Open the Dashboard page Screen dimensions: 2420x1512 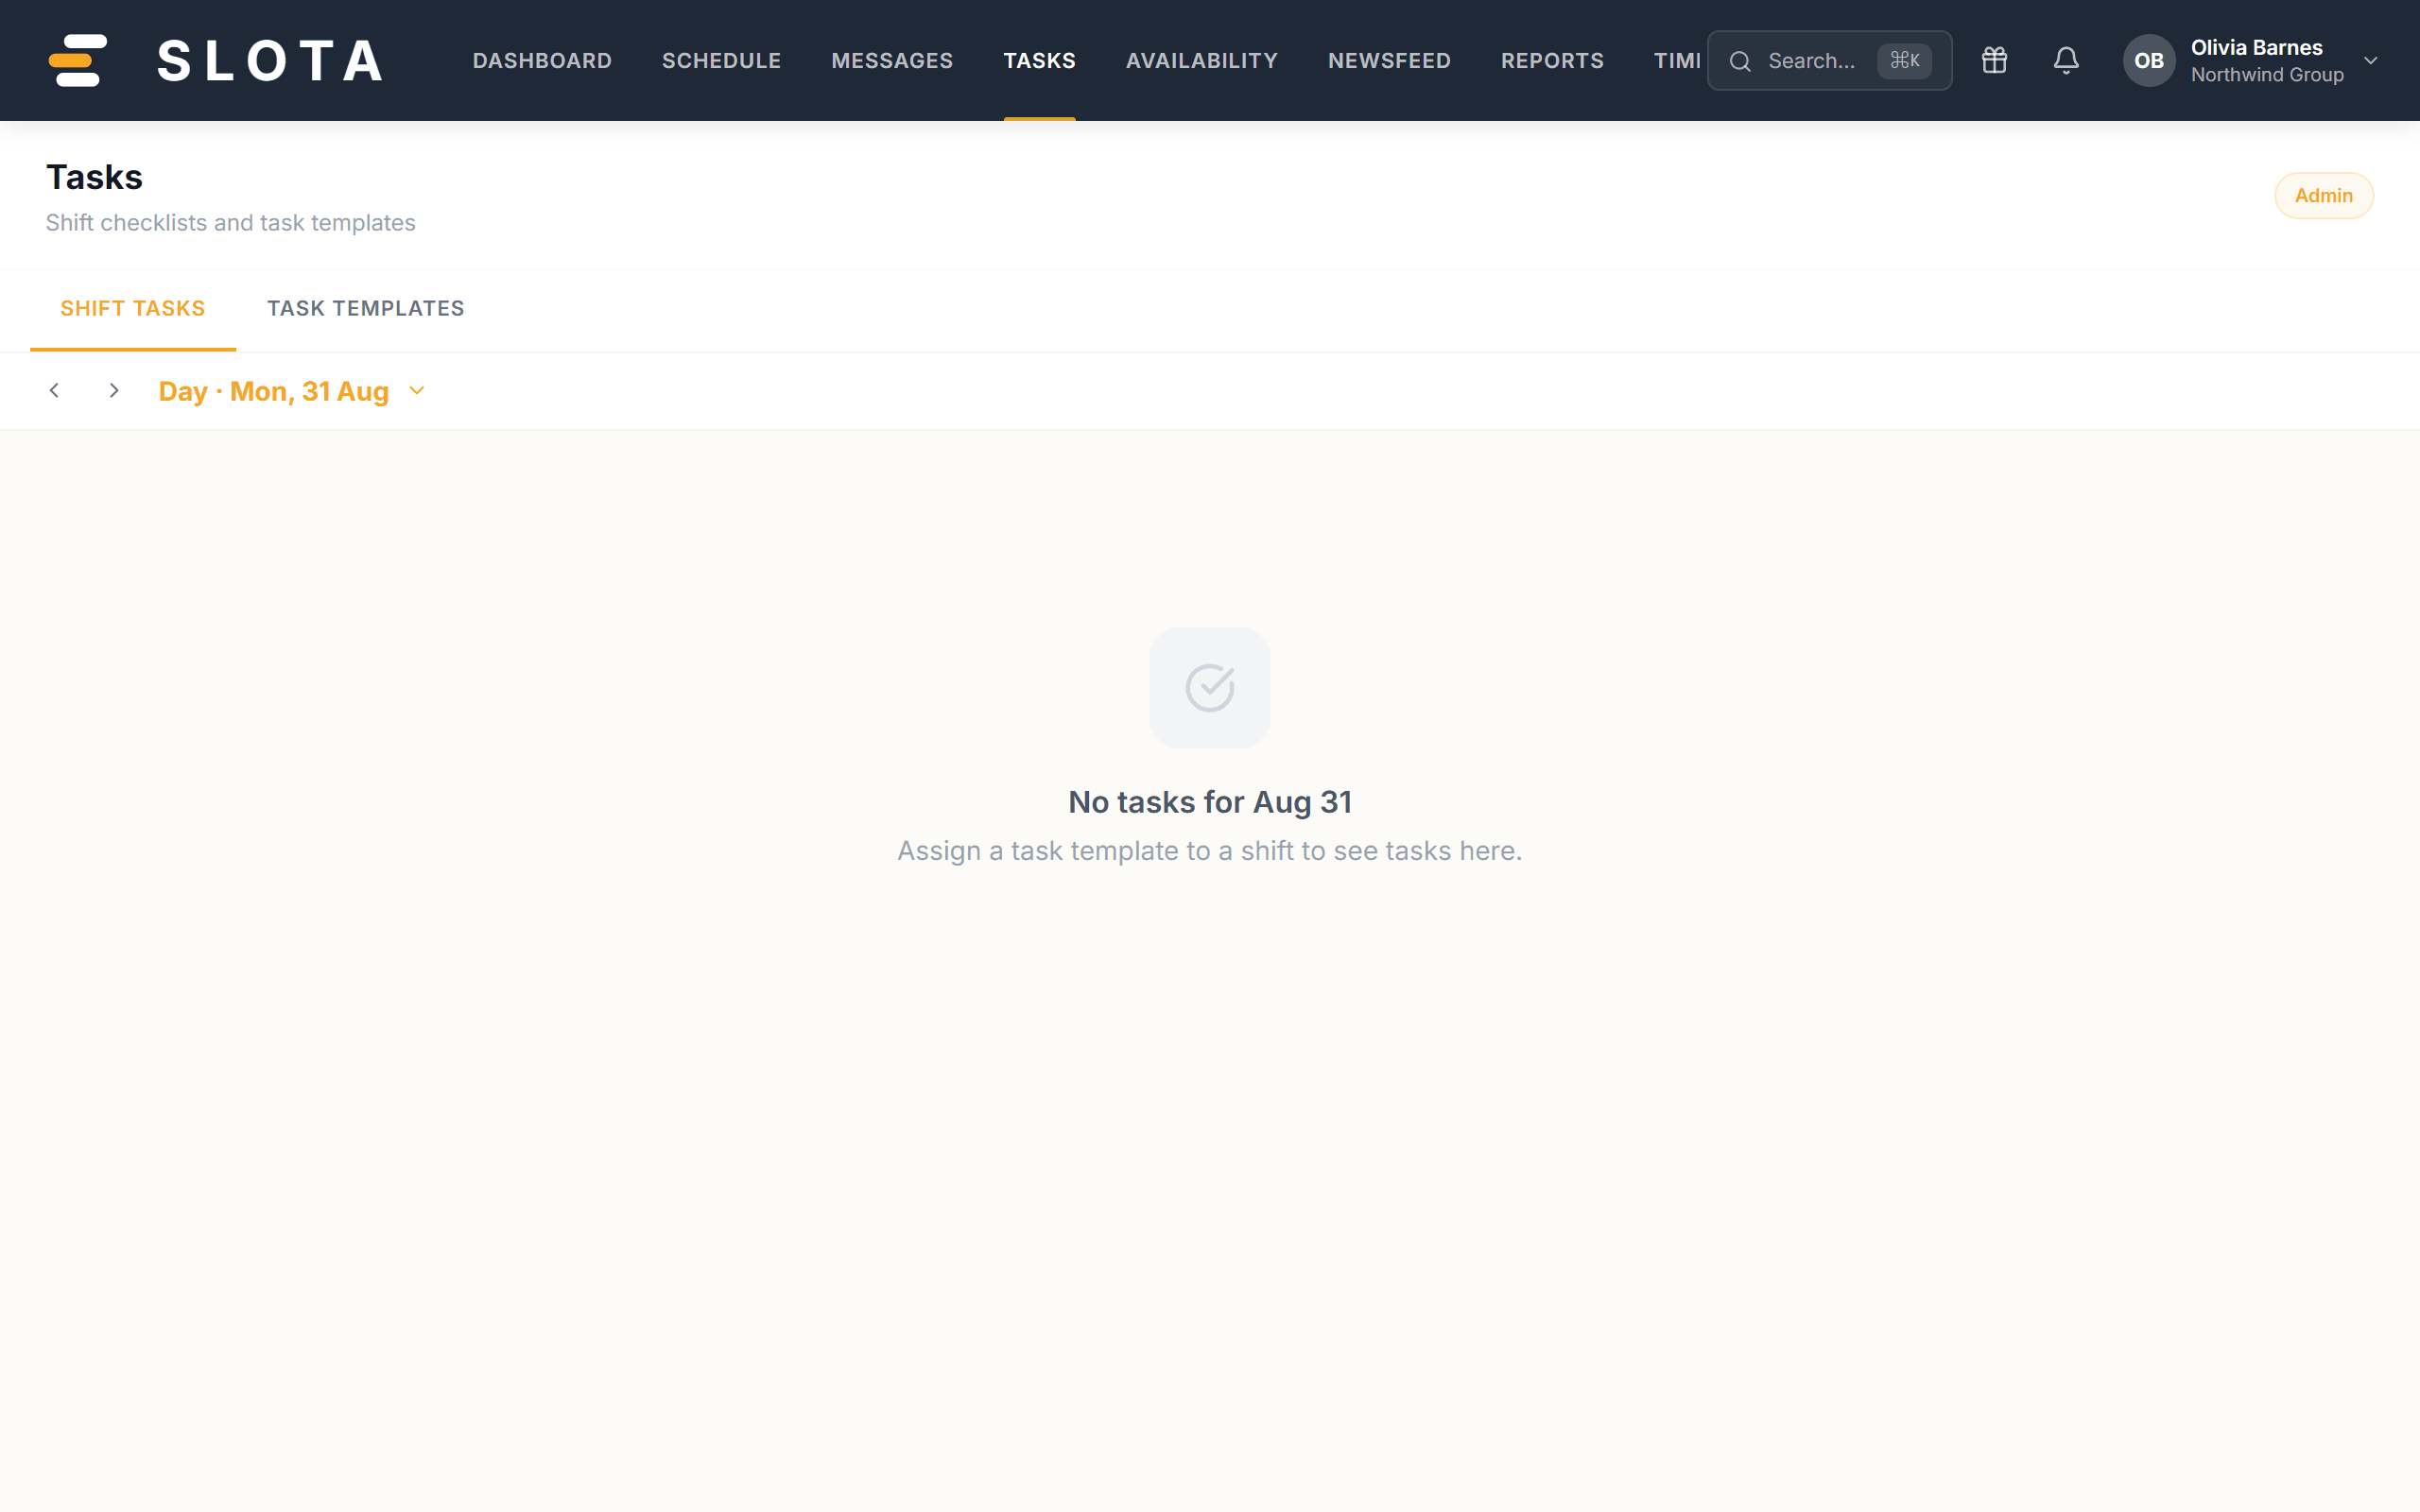point(542,61)
